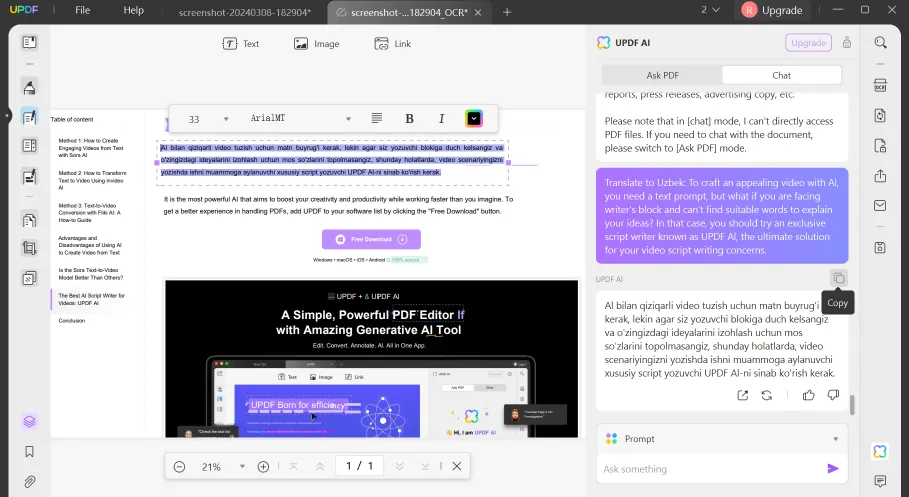Open the Bookmarks panel icon
The height and width of the screenshot is (497, 909).
click(29, 452)
